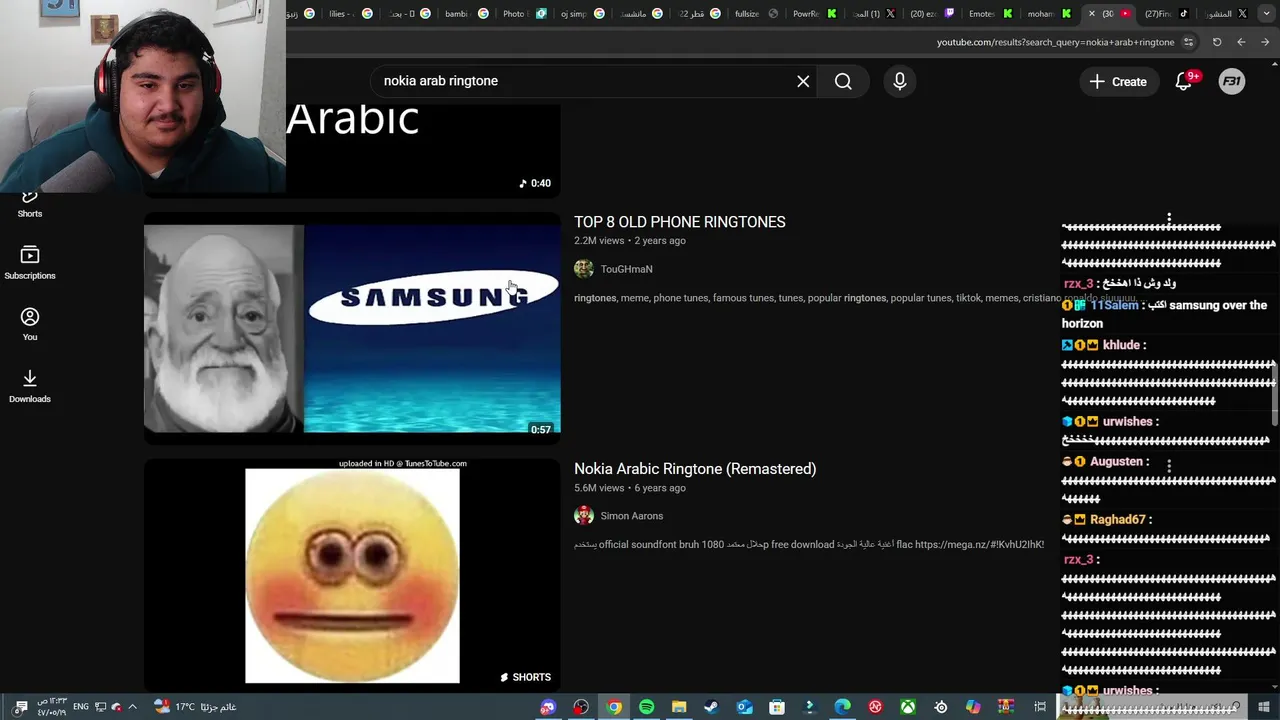Click the magnifier search button
The width and height of the screenshot is (1280, 720).
coord(843,81)
